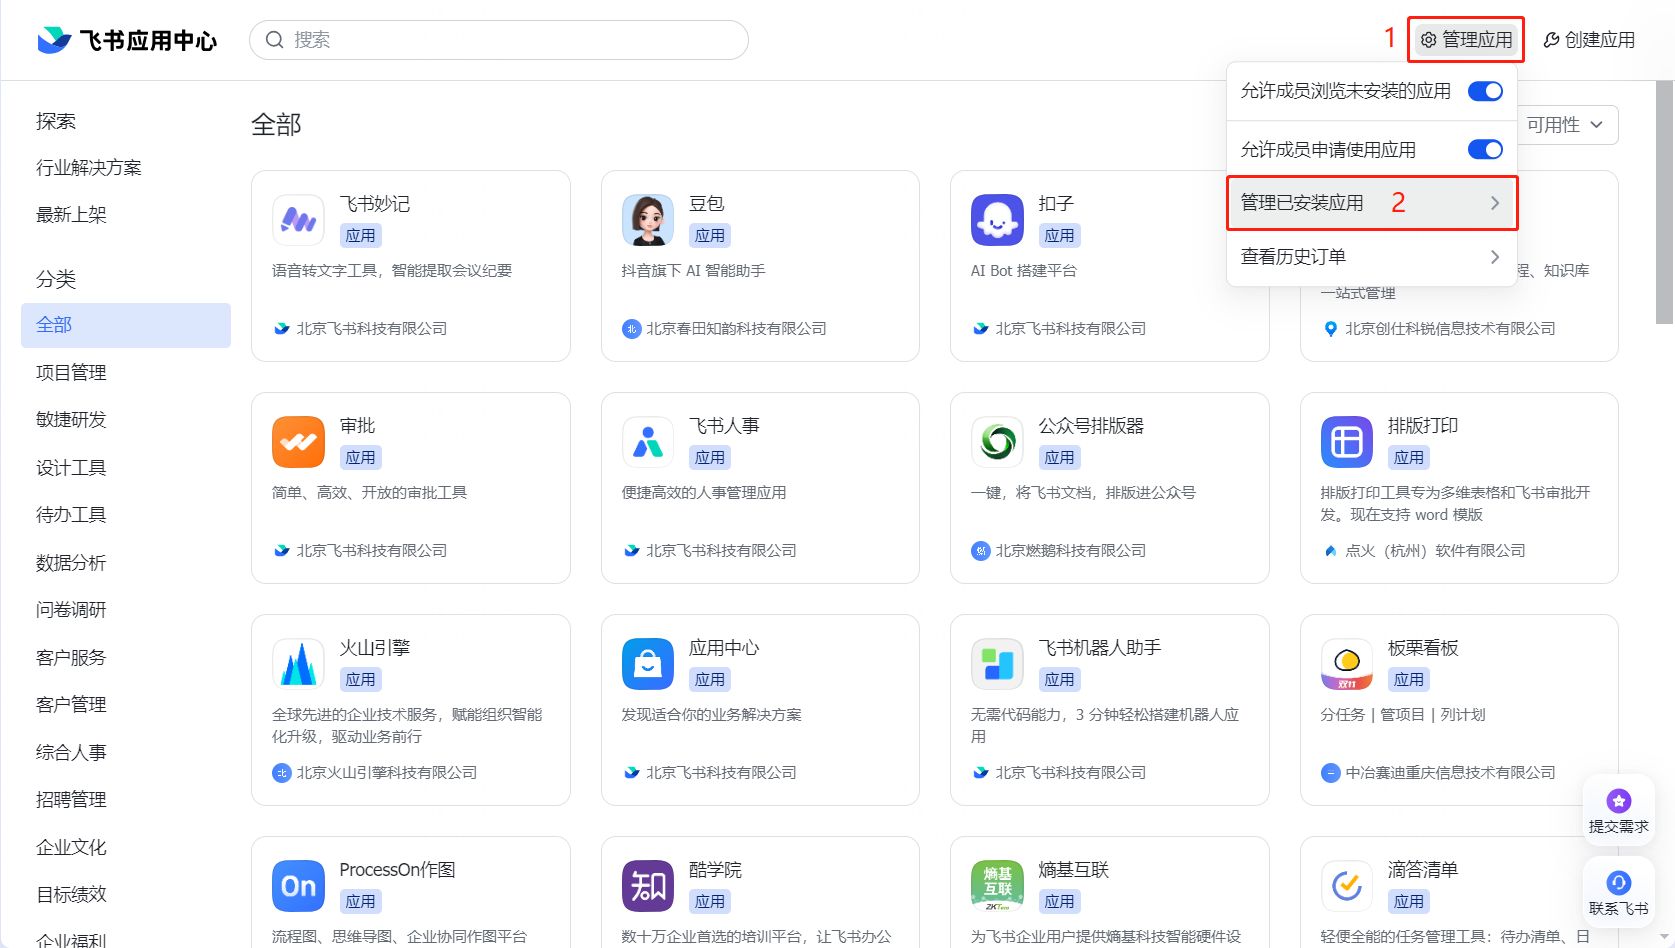The image size is (1675, 948).
Task: Click 中冶赛迪重庆信息技术有限公司 vendor name
Action: 1450,773
